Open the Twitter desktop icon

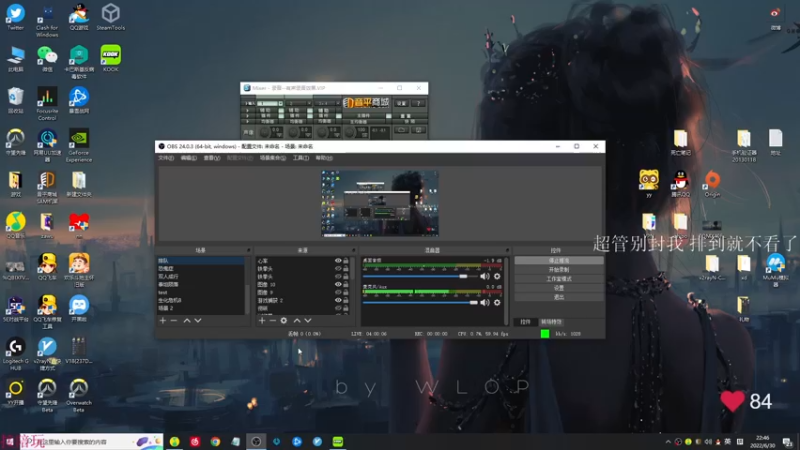pyautogui.click(x=15, y=17)
